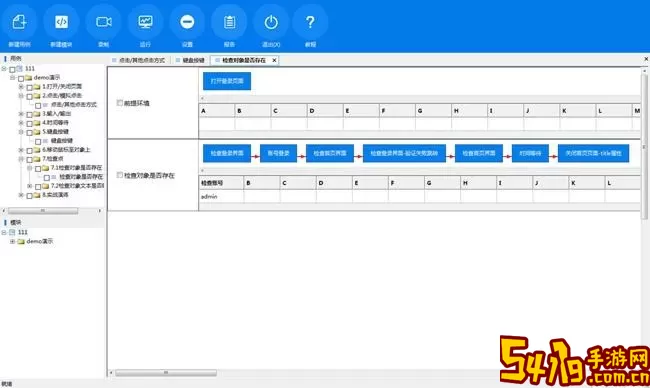Open Settings (设置) via the minus-circle icon
The image size is (650, 388).
pyautogui.click(x=187, y=22)
